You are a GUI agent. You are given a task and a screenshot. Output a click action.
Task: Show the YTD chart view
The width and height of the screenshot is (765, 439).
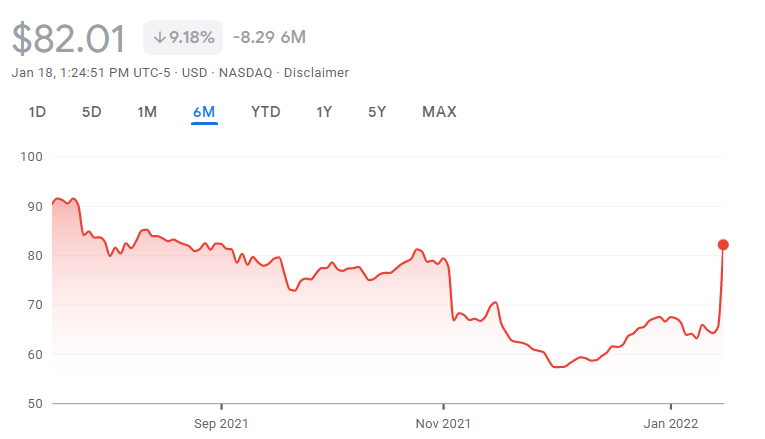265,112
